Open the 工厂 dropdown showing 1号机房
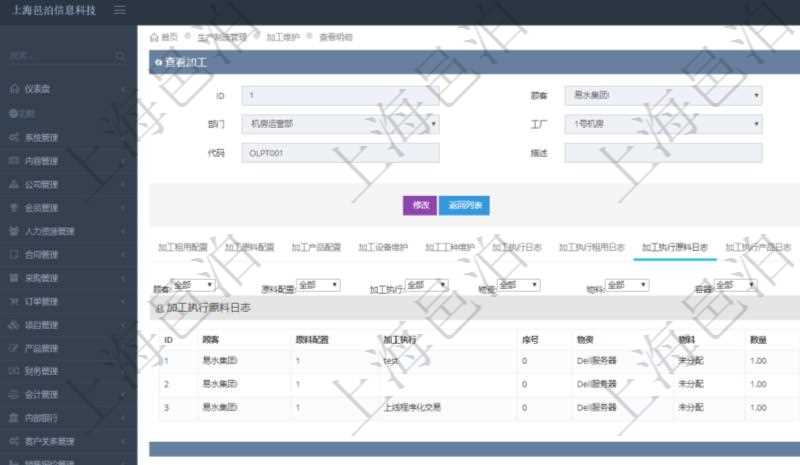 663,124
